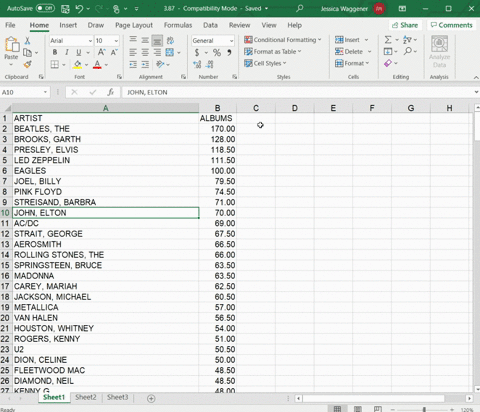Open the font size dropdown
Image resolution: width=480 pixels, height=412 pixels.
[x=116, y=41]
